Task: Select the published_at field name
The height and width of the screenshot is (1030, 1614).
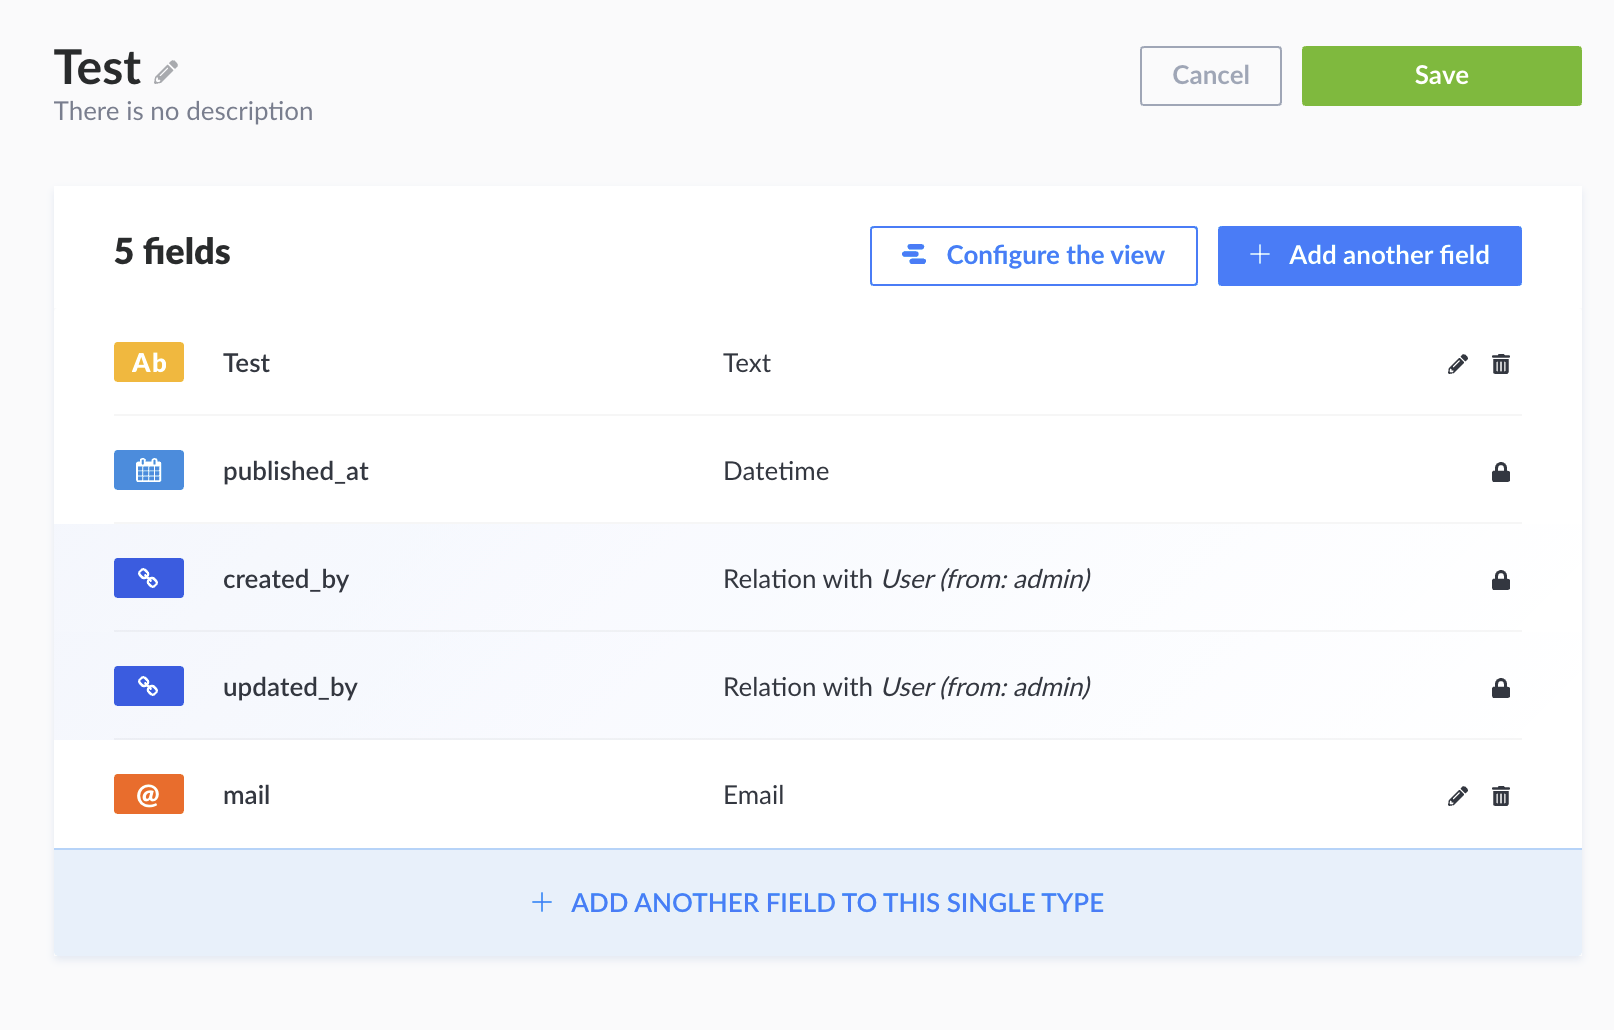Action: [x=296, y=471]
